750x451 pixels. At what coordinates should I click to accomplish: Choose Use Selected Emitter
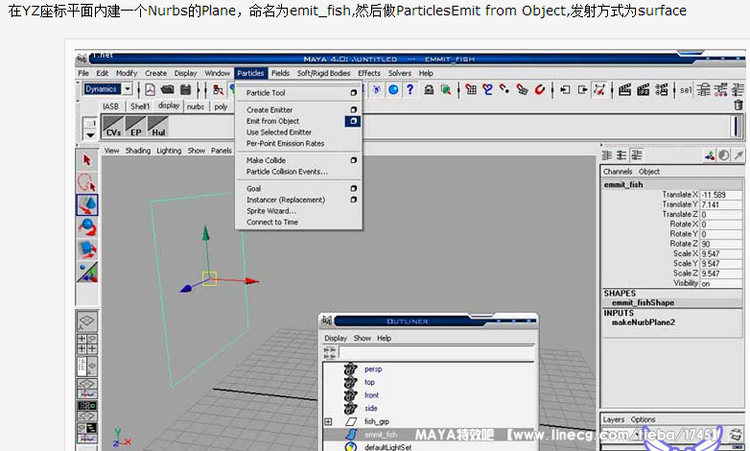click(x=279, y=132)
